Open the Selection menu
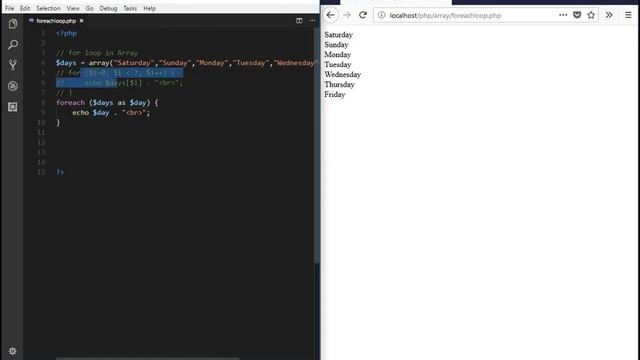Viewport: 640px width, 360px height. pyautogui.click(x=48, y=8)
